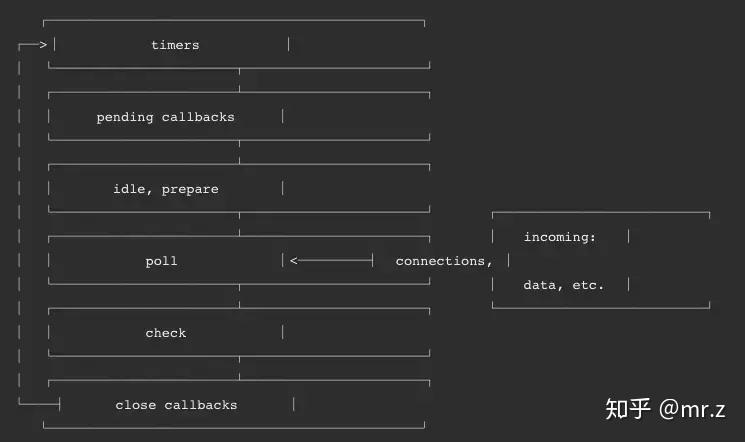Image resolution: width=745 pixels, height=442 pixels.
Task: Select the timers phase label
Action: point(175,45)
